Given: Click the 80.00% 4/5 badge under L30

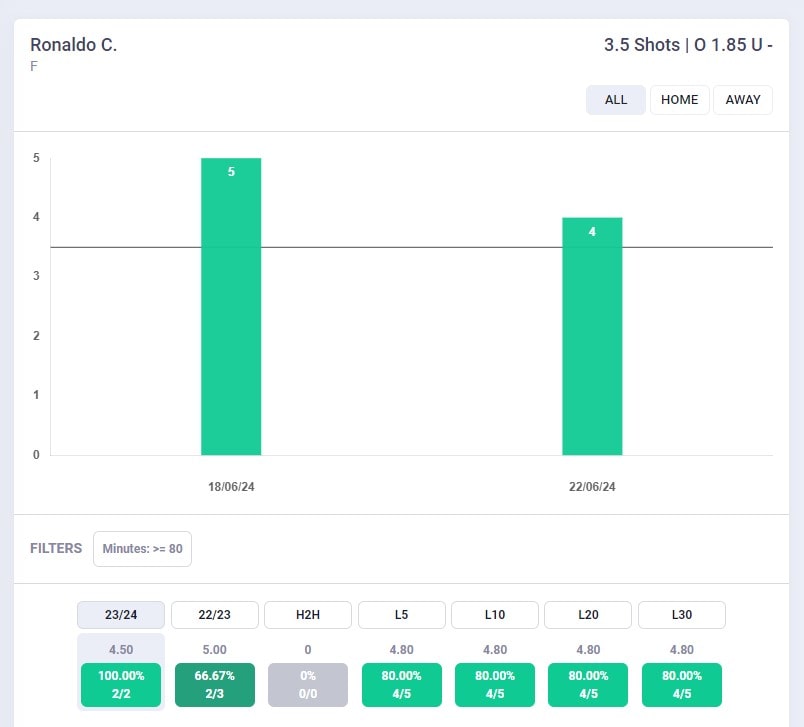Looking at the screenshot, I should (682, 685).
